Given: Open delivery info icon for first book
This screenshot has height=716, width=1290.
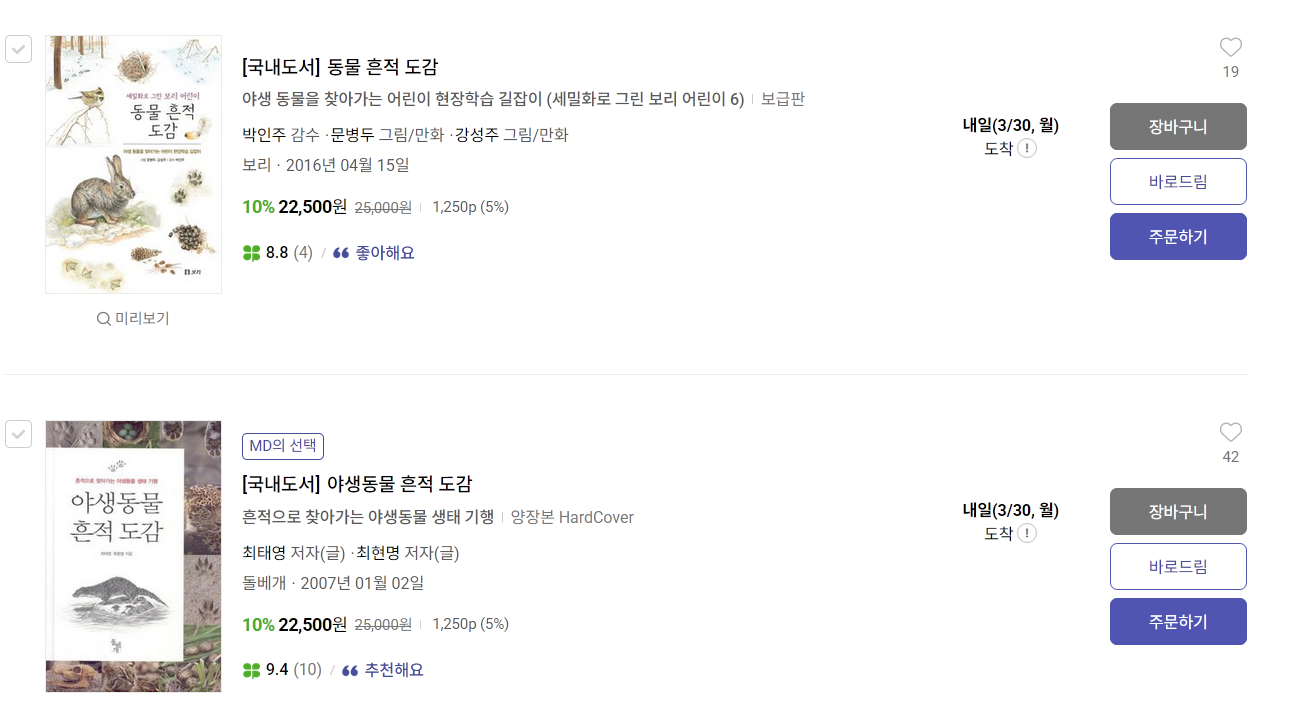Looking at the screenshot, I should coord(1027,149).
